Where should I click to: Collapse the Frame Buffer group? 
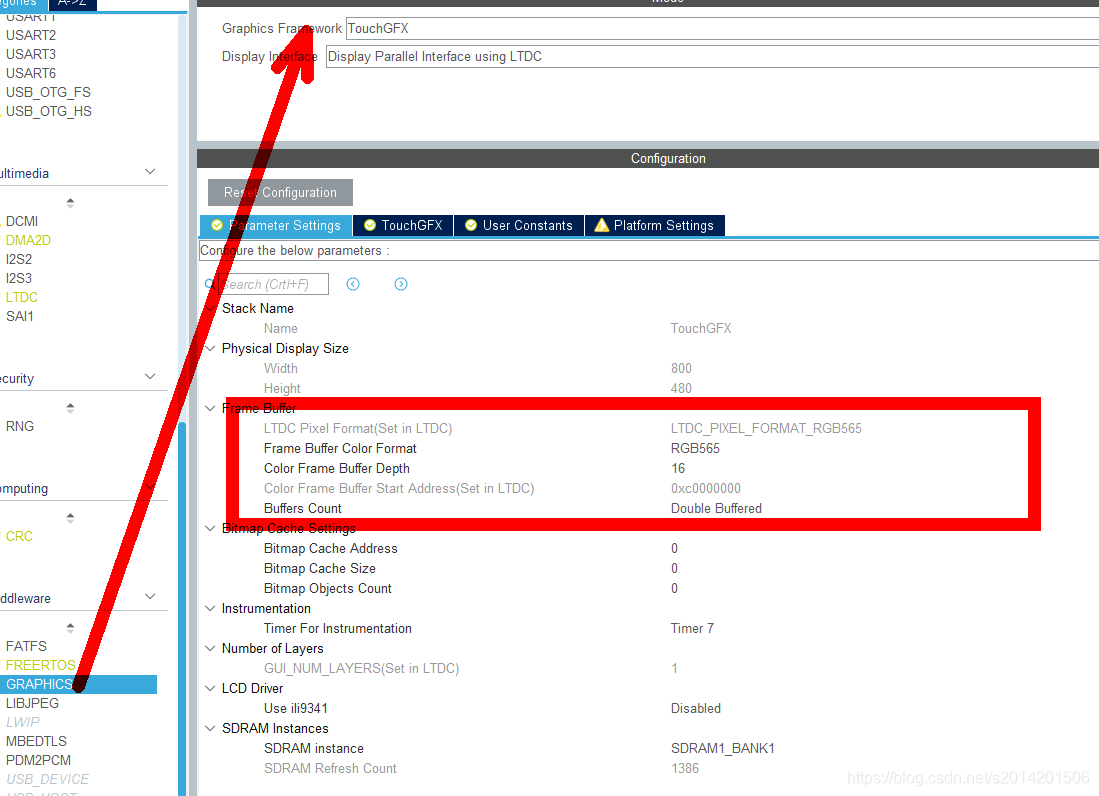[210, 408]
